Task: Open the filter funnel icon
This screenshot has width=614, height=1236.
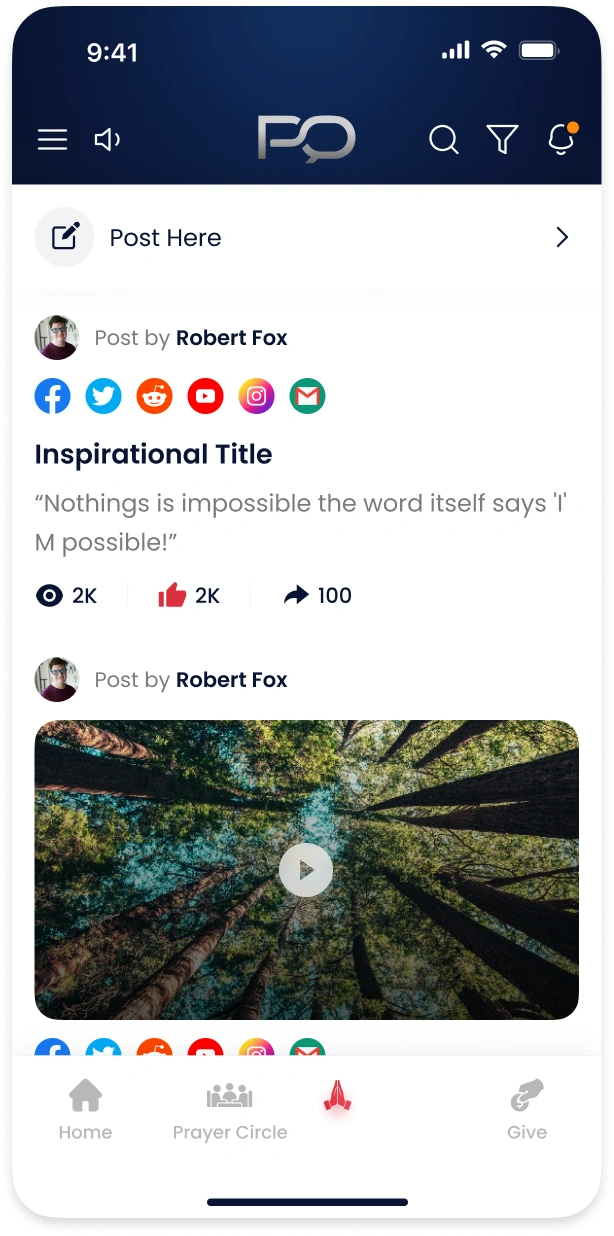Action: point(502,140)
